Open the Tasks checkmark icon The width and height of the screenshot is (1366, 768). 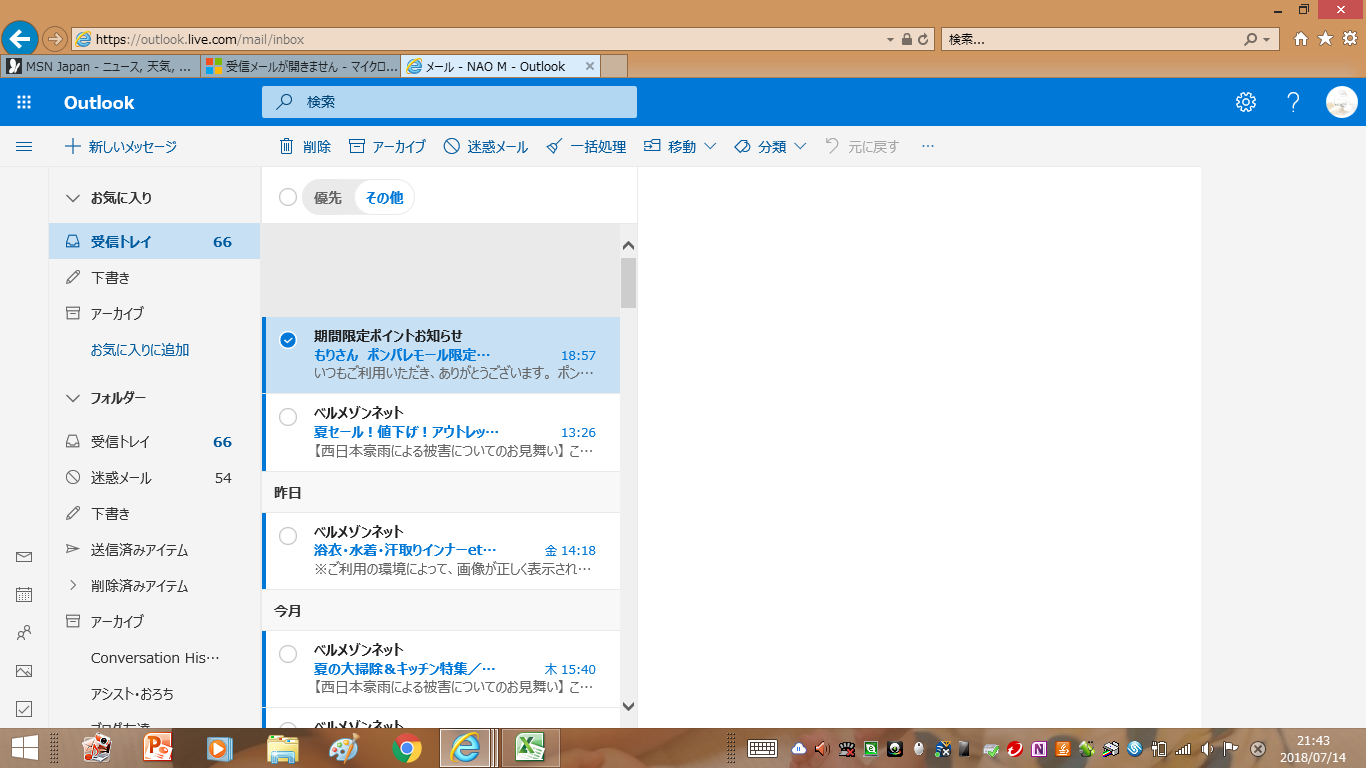(x=24, y=709)
